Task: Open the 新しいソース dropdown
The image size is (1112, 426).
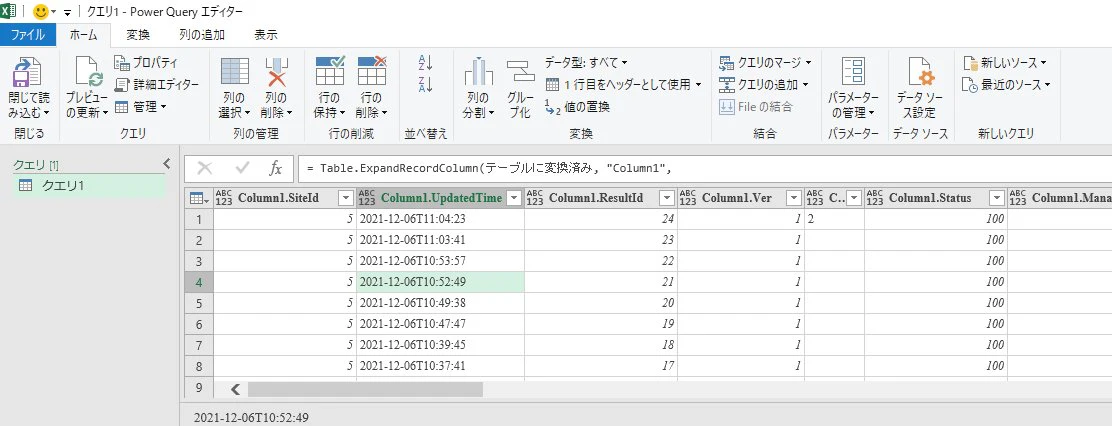Action: pos(1004,62)
